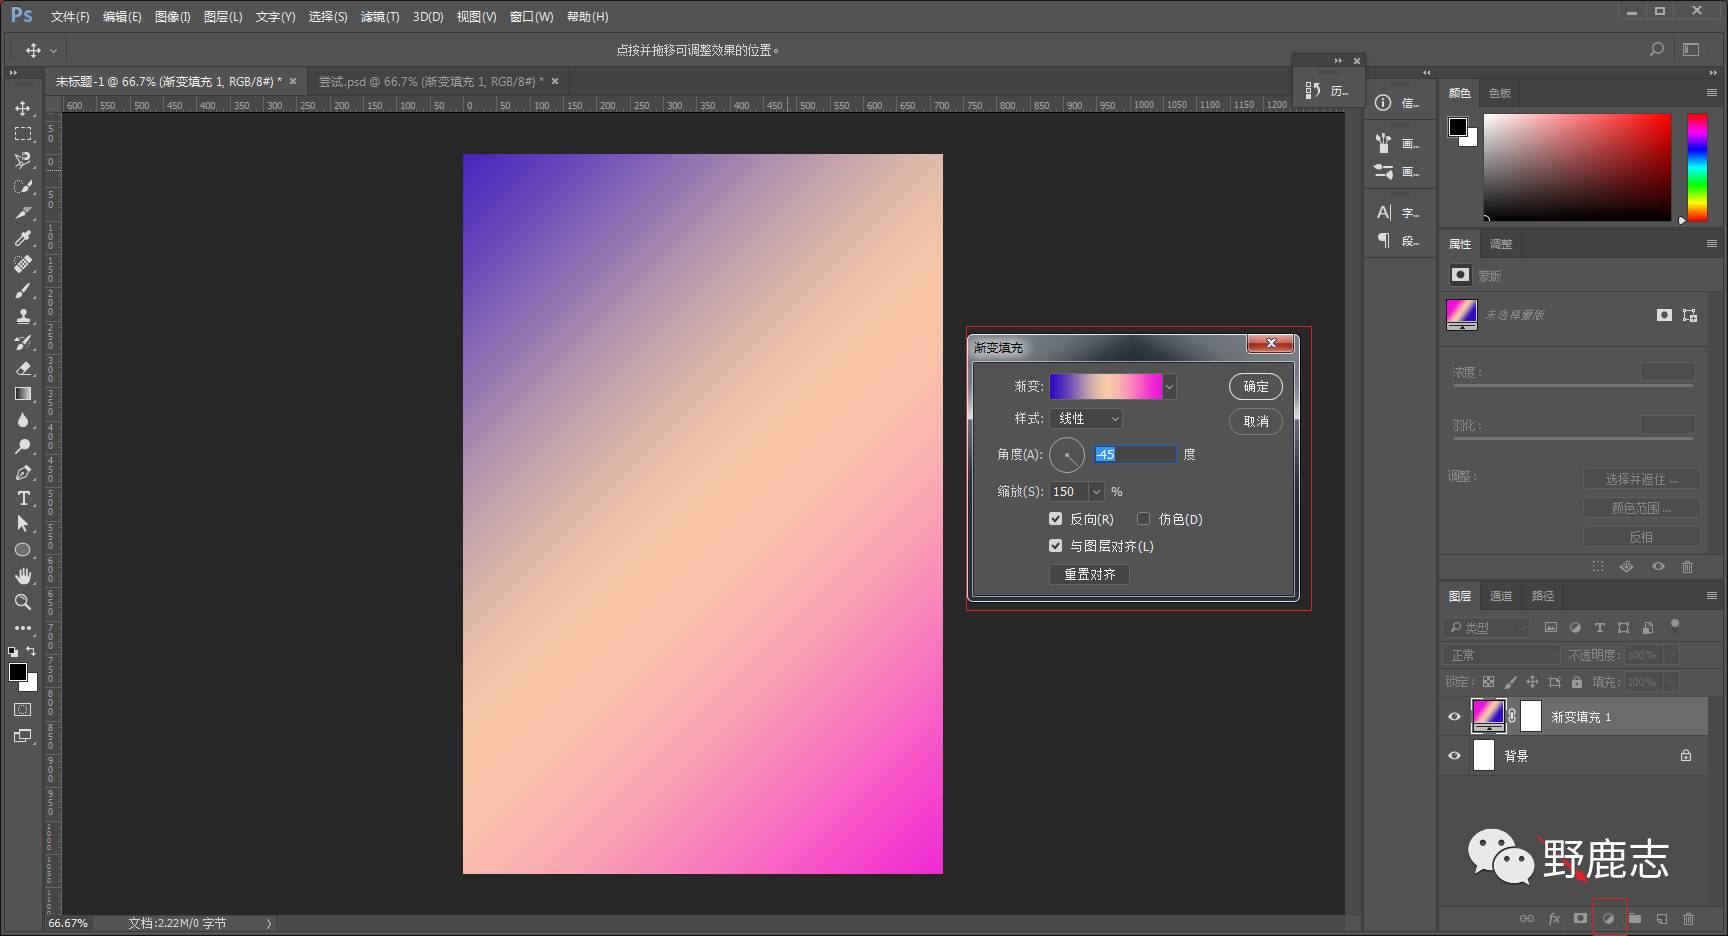Screen dimensions: 1728x936
Task: Open the 滤镜(T) menu
Action: (x=379, y=17)
